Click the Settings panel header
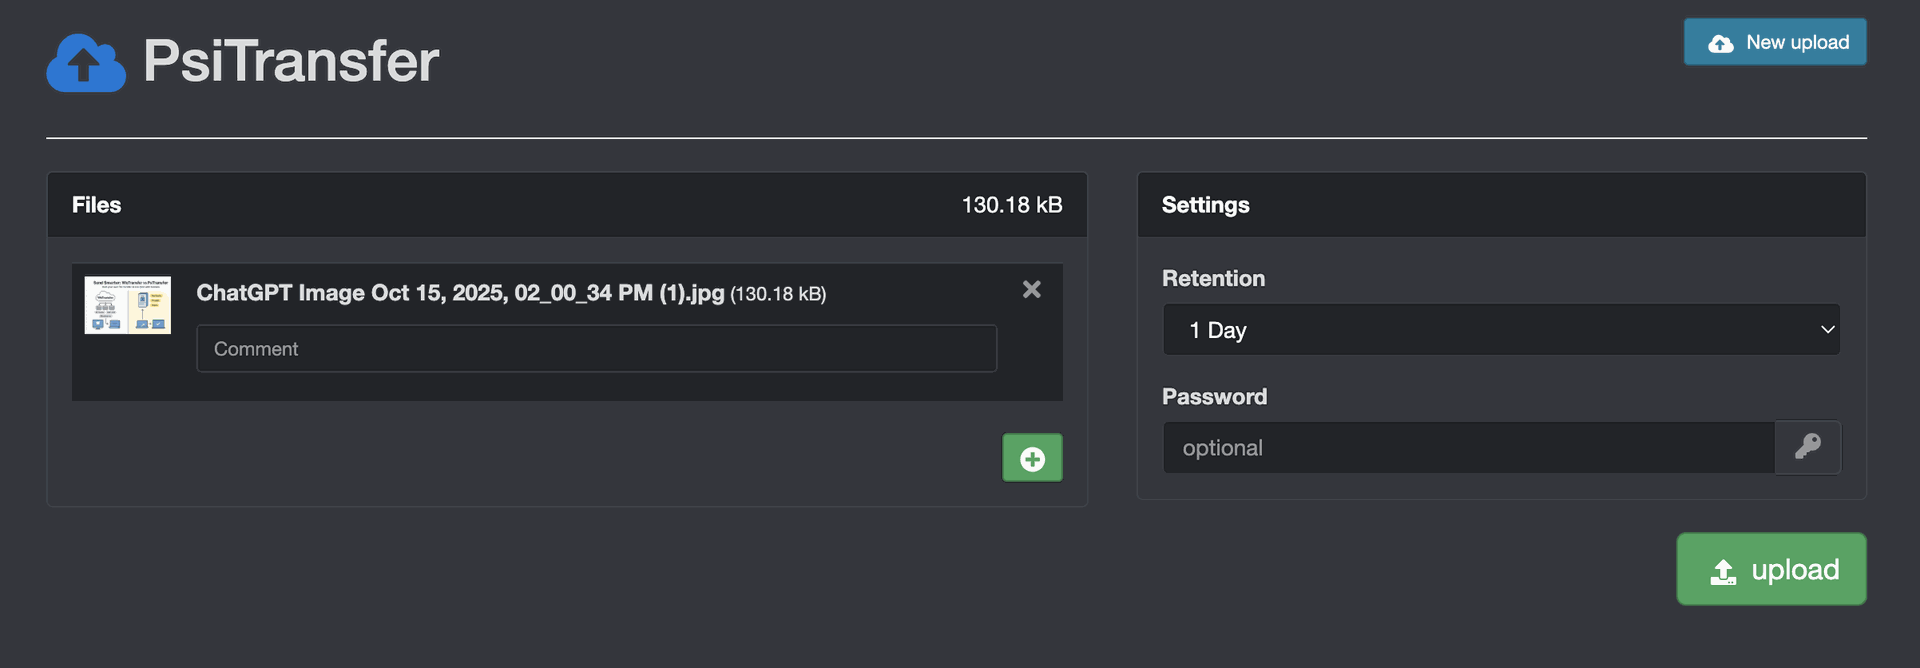1920x668 pixels. tap(1205, 205)
